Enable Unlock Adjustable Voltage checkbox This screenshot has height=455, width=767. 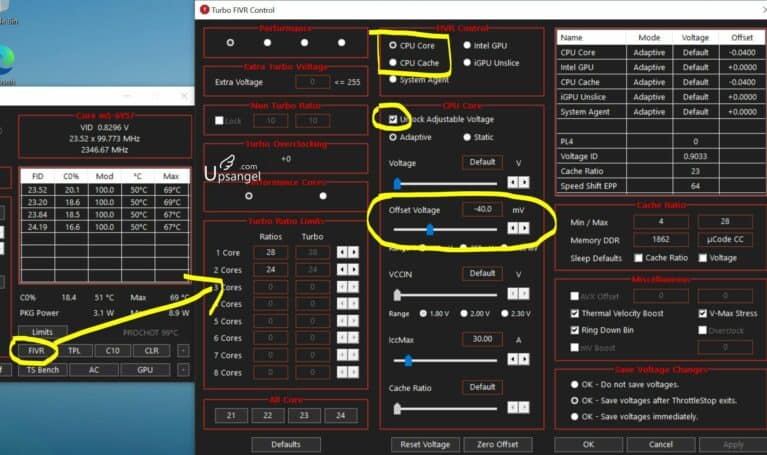coord(393,119)
